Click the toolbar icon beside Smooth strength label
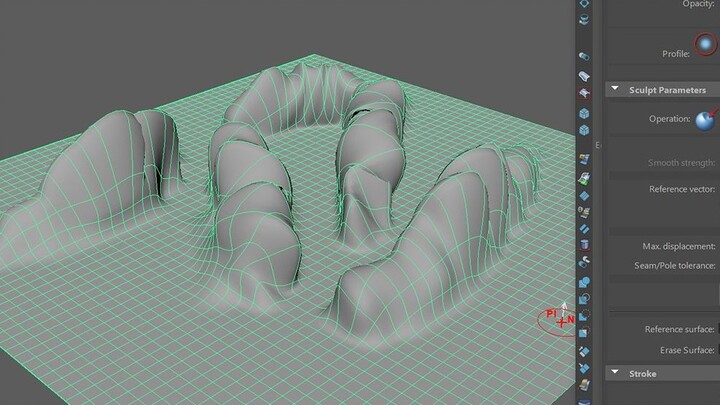720x405 pixels. pyautogui.click(x=585, y=160)
